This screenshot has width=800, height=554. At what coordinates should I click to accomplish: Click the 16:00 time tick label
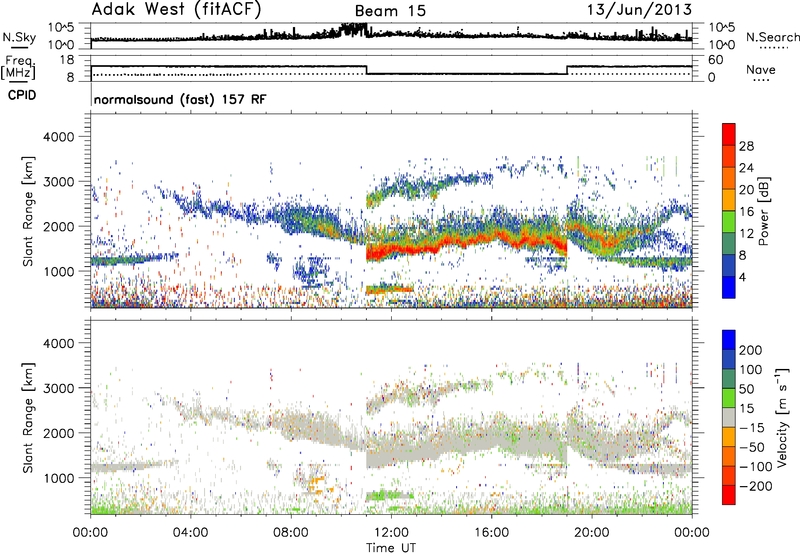click(x=491, y=533)
